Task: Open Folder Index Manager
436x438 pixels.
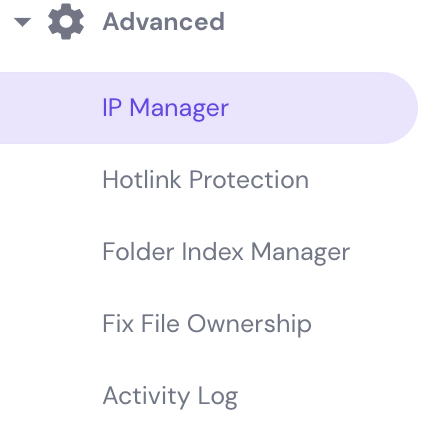Action: pos(226,252)
